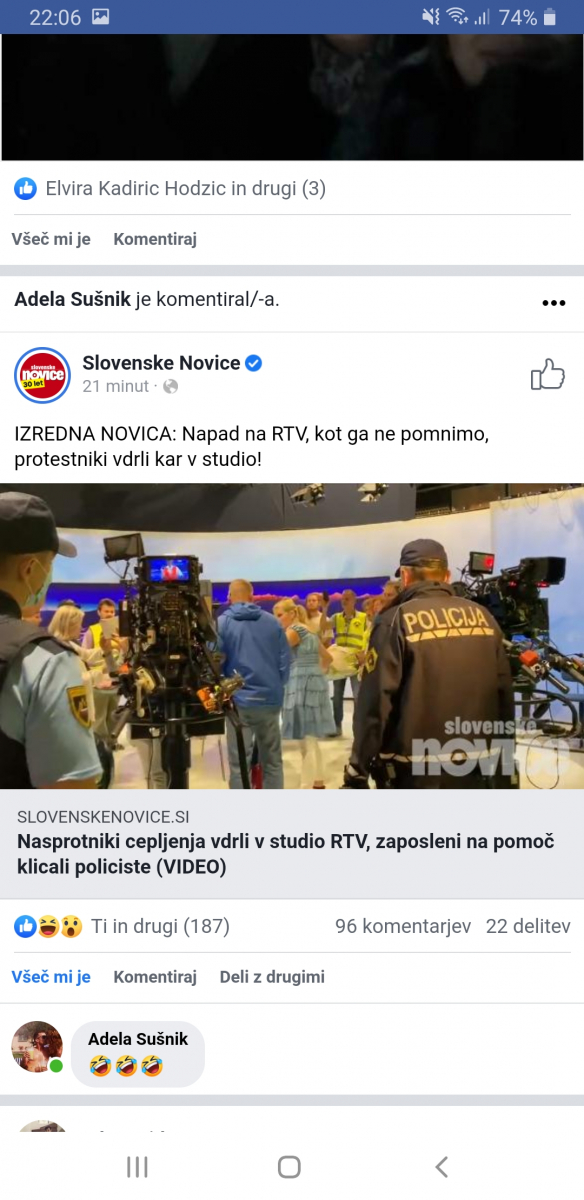Open Slovenske Novice profile logo

pyautogui.click(x=42, y=375)
